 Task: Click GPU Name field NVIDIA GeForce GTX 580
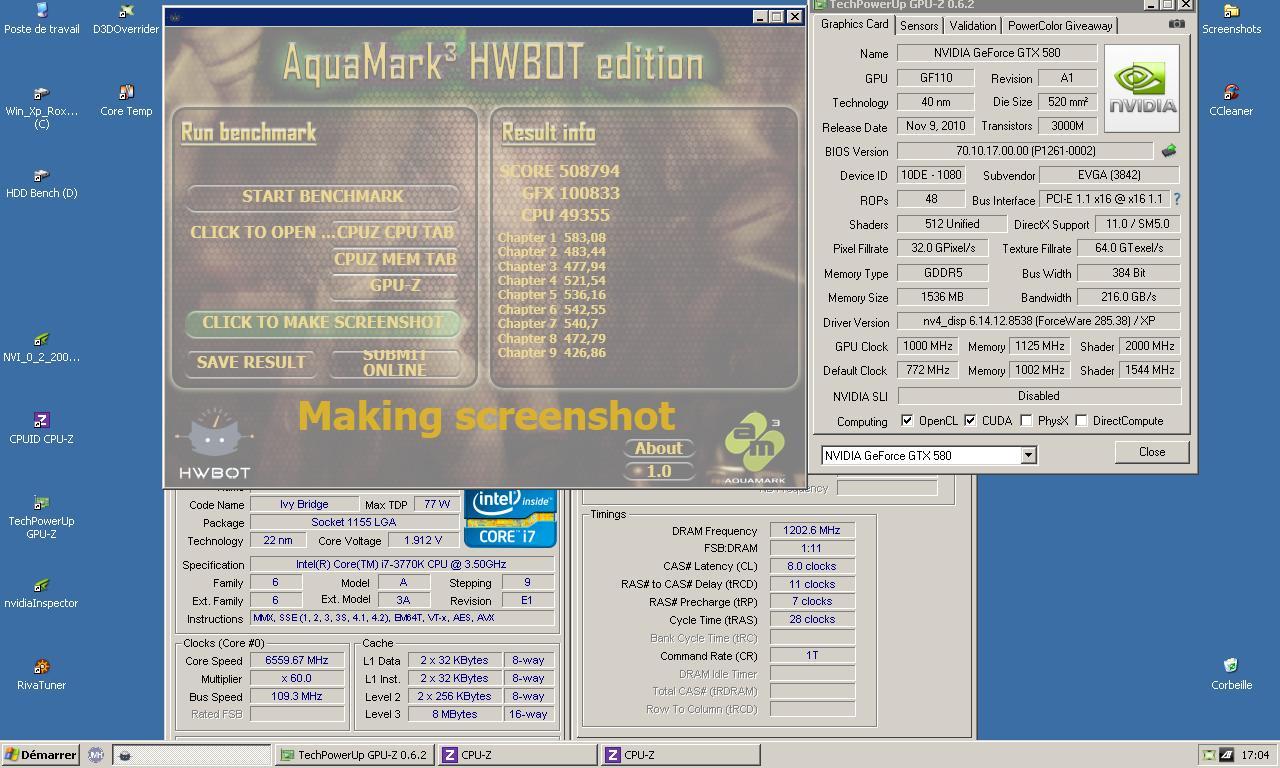(x=996, y=53)
